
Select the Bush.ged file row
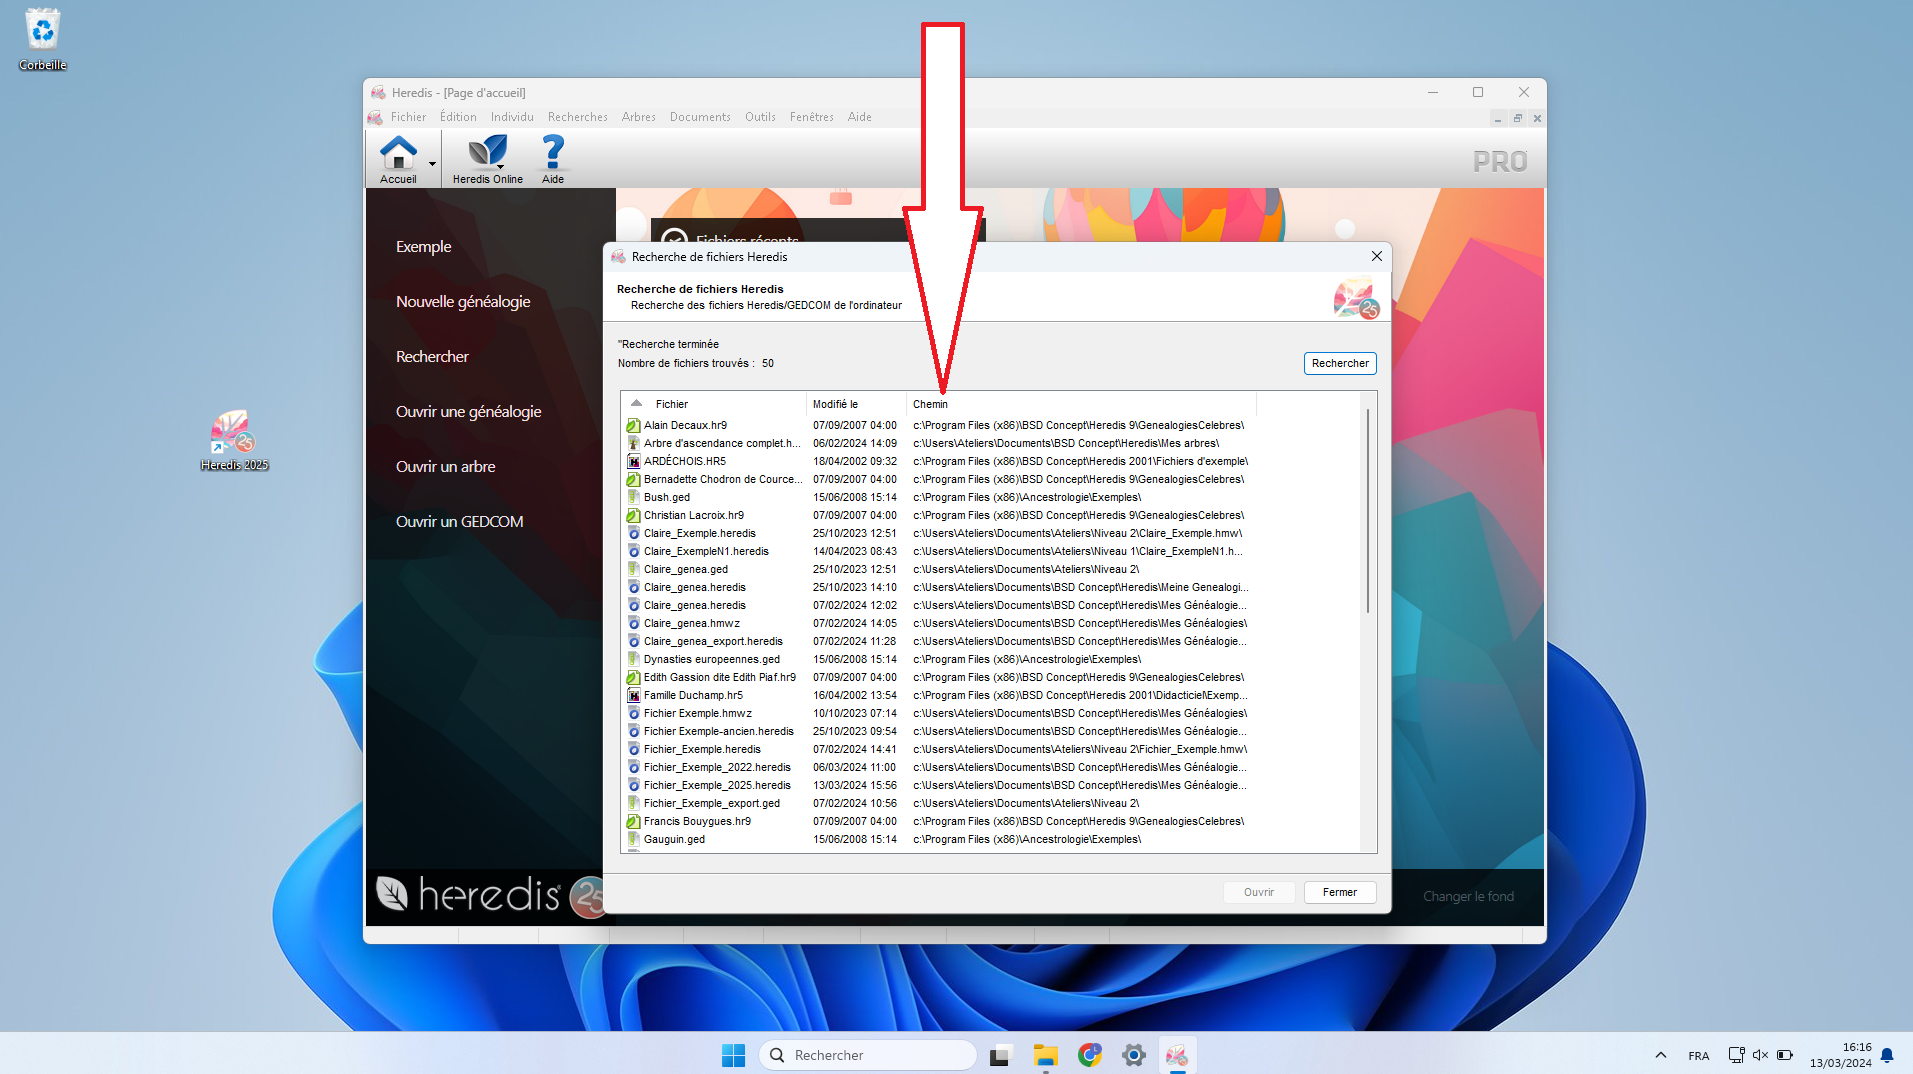pyautogui.click(x=667, y=497)
